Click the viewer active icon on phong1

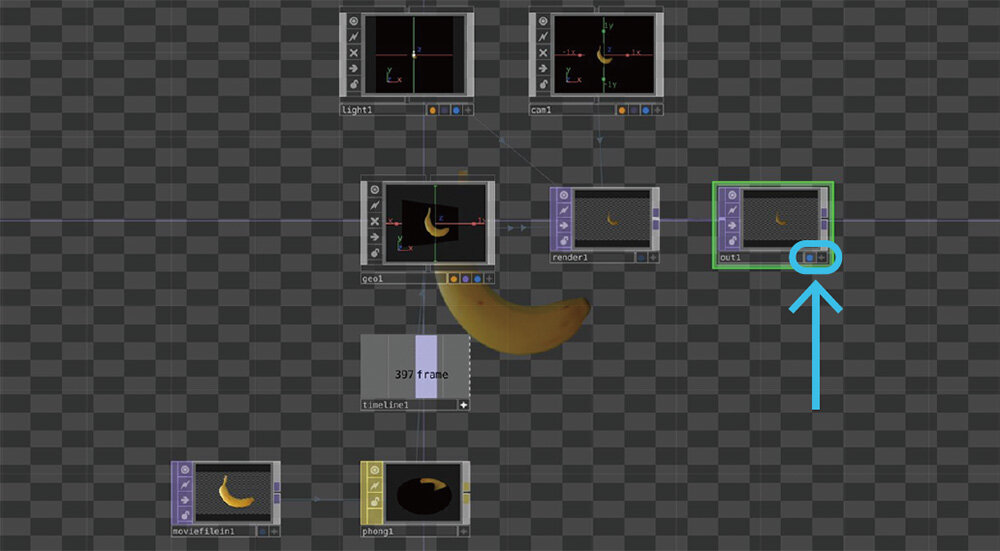(374, 470)
